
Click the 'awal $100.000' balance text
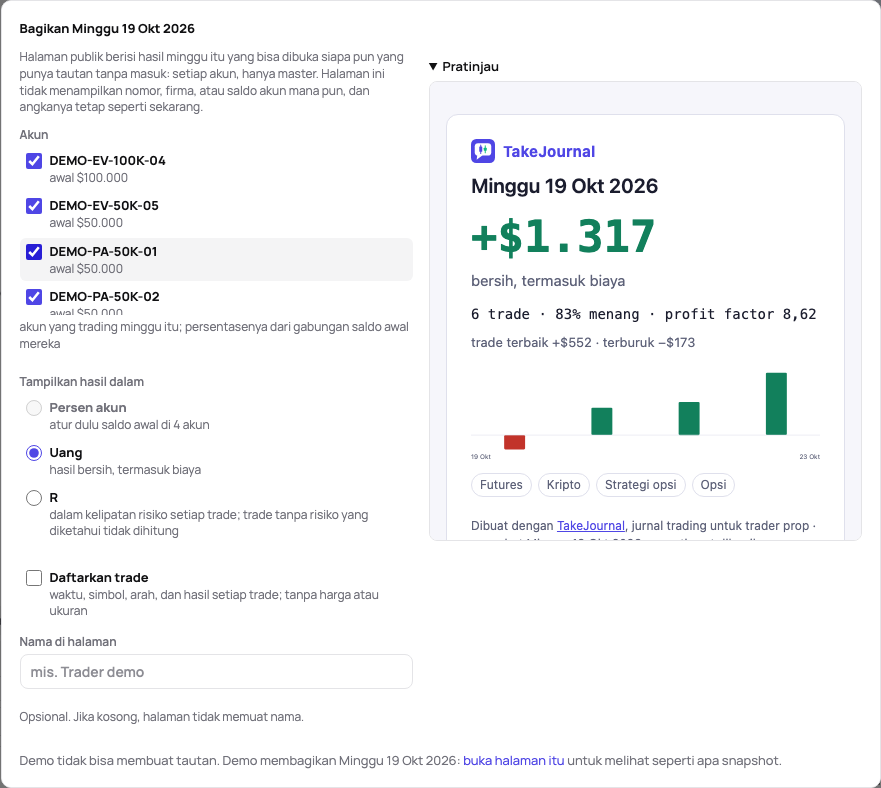[89, 178]
